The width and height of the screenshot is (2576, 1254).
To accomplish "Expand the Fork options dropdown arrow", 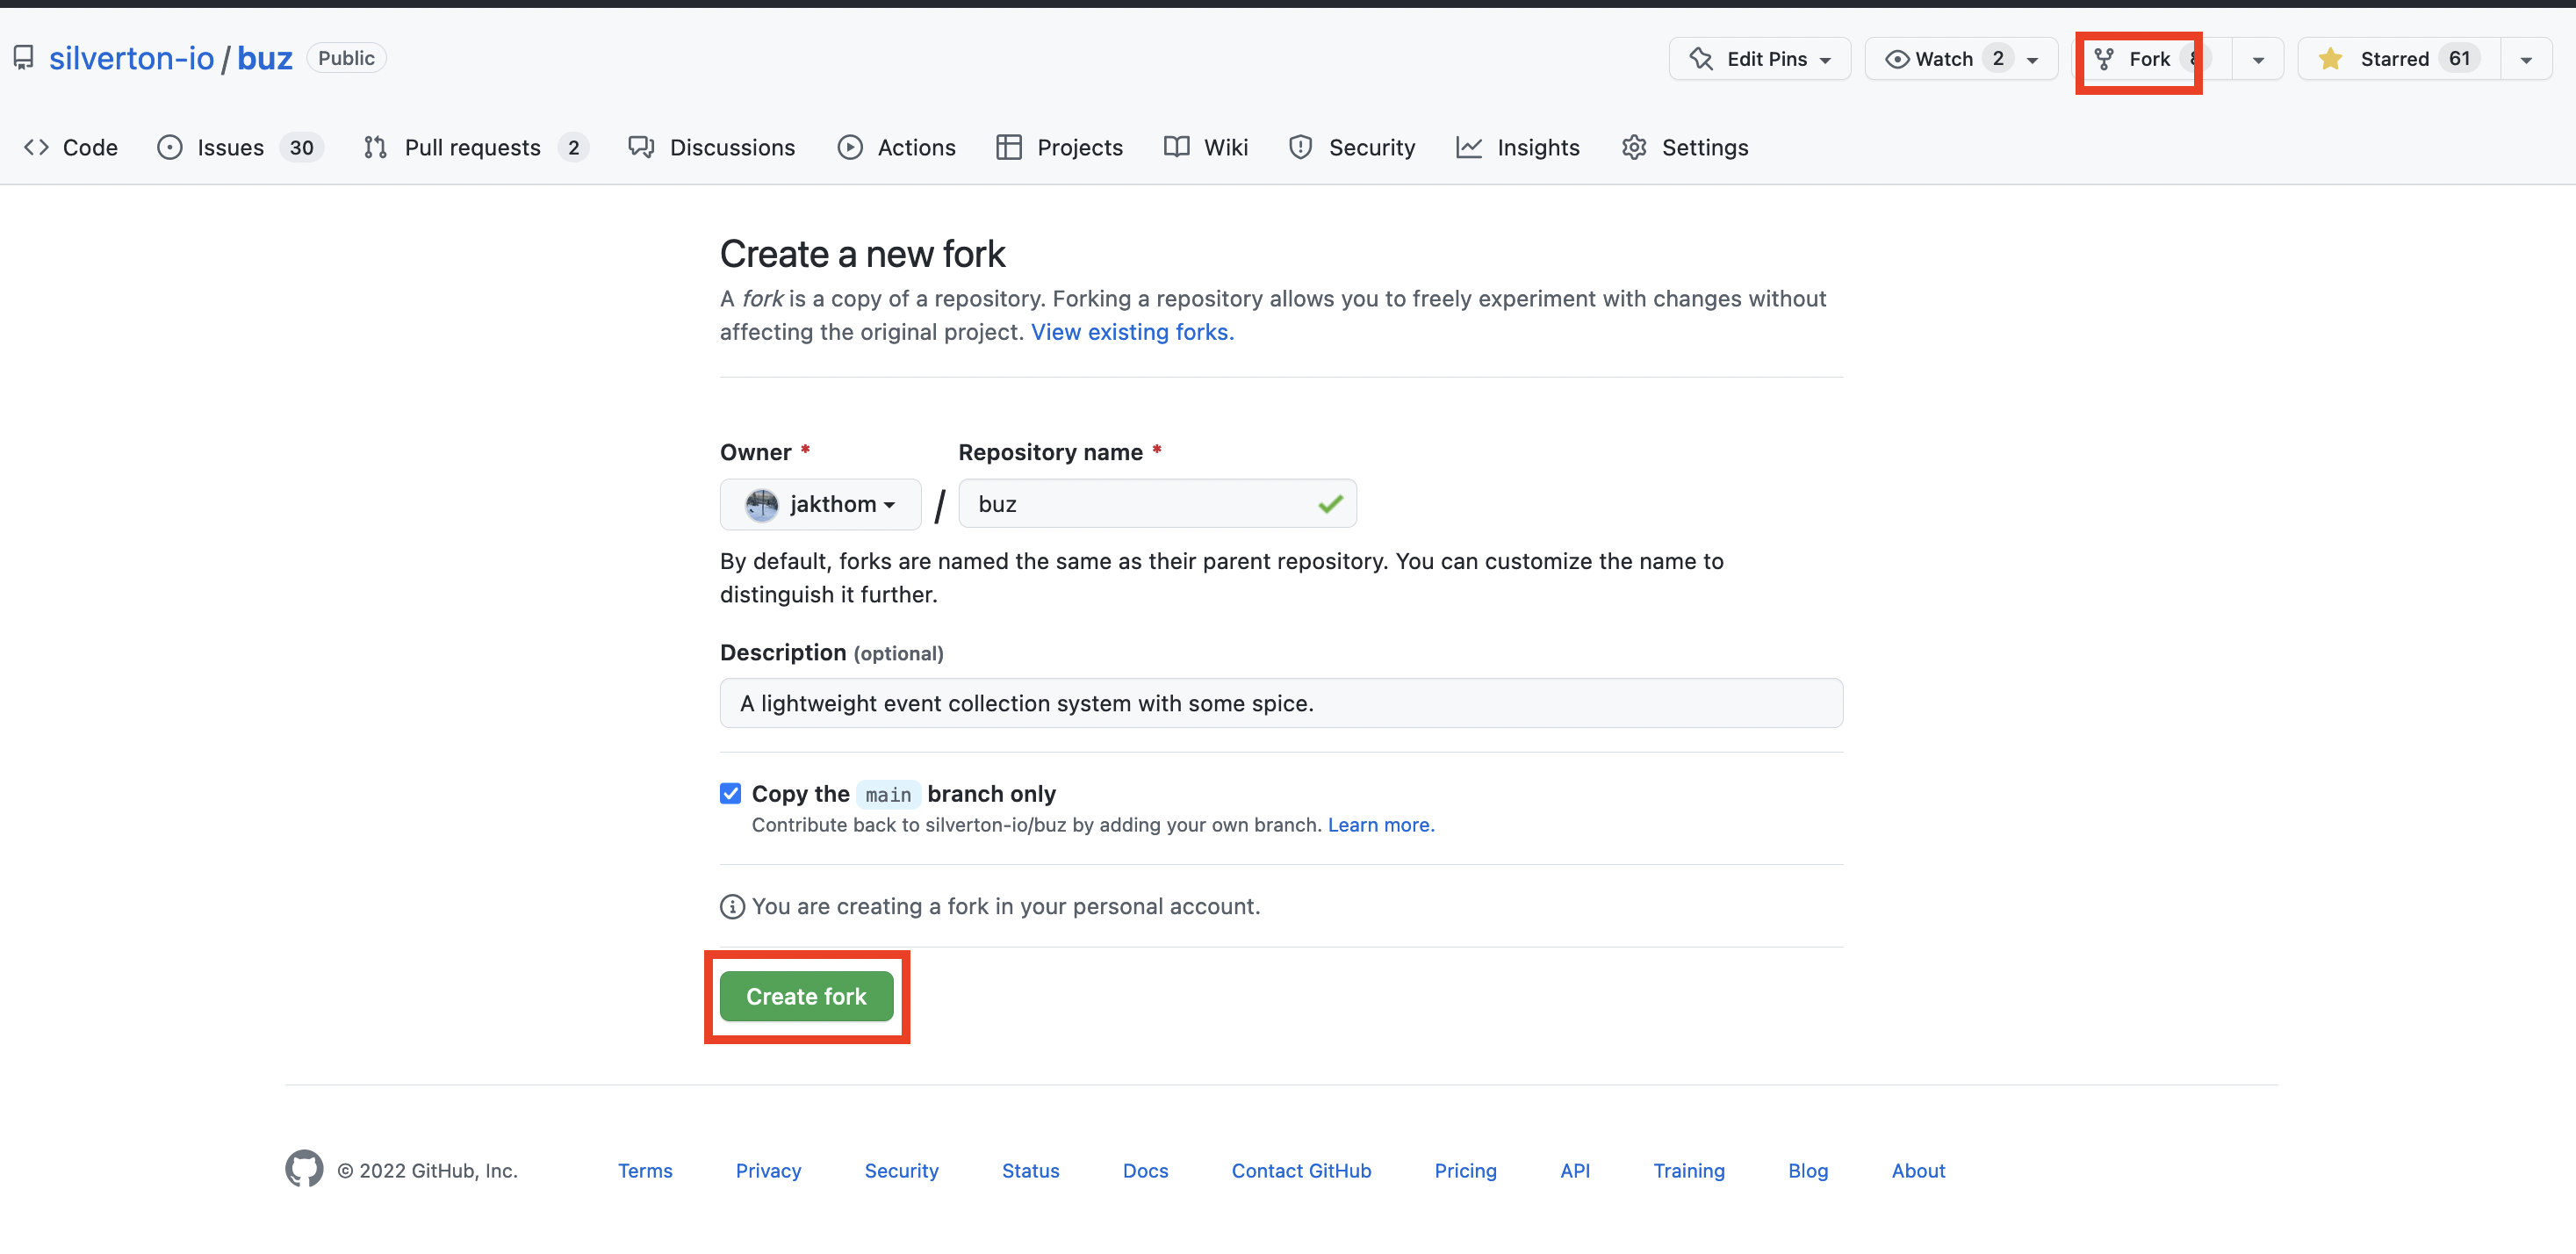I will tap(2258, 59).
